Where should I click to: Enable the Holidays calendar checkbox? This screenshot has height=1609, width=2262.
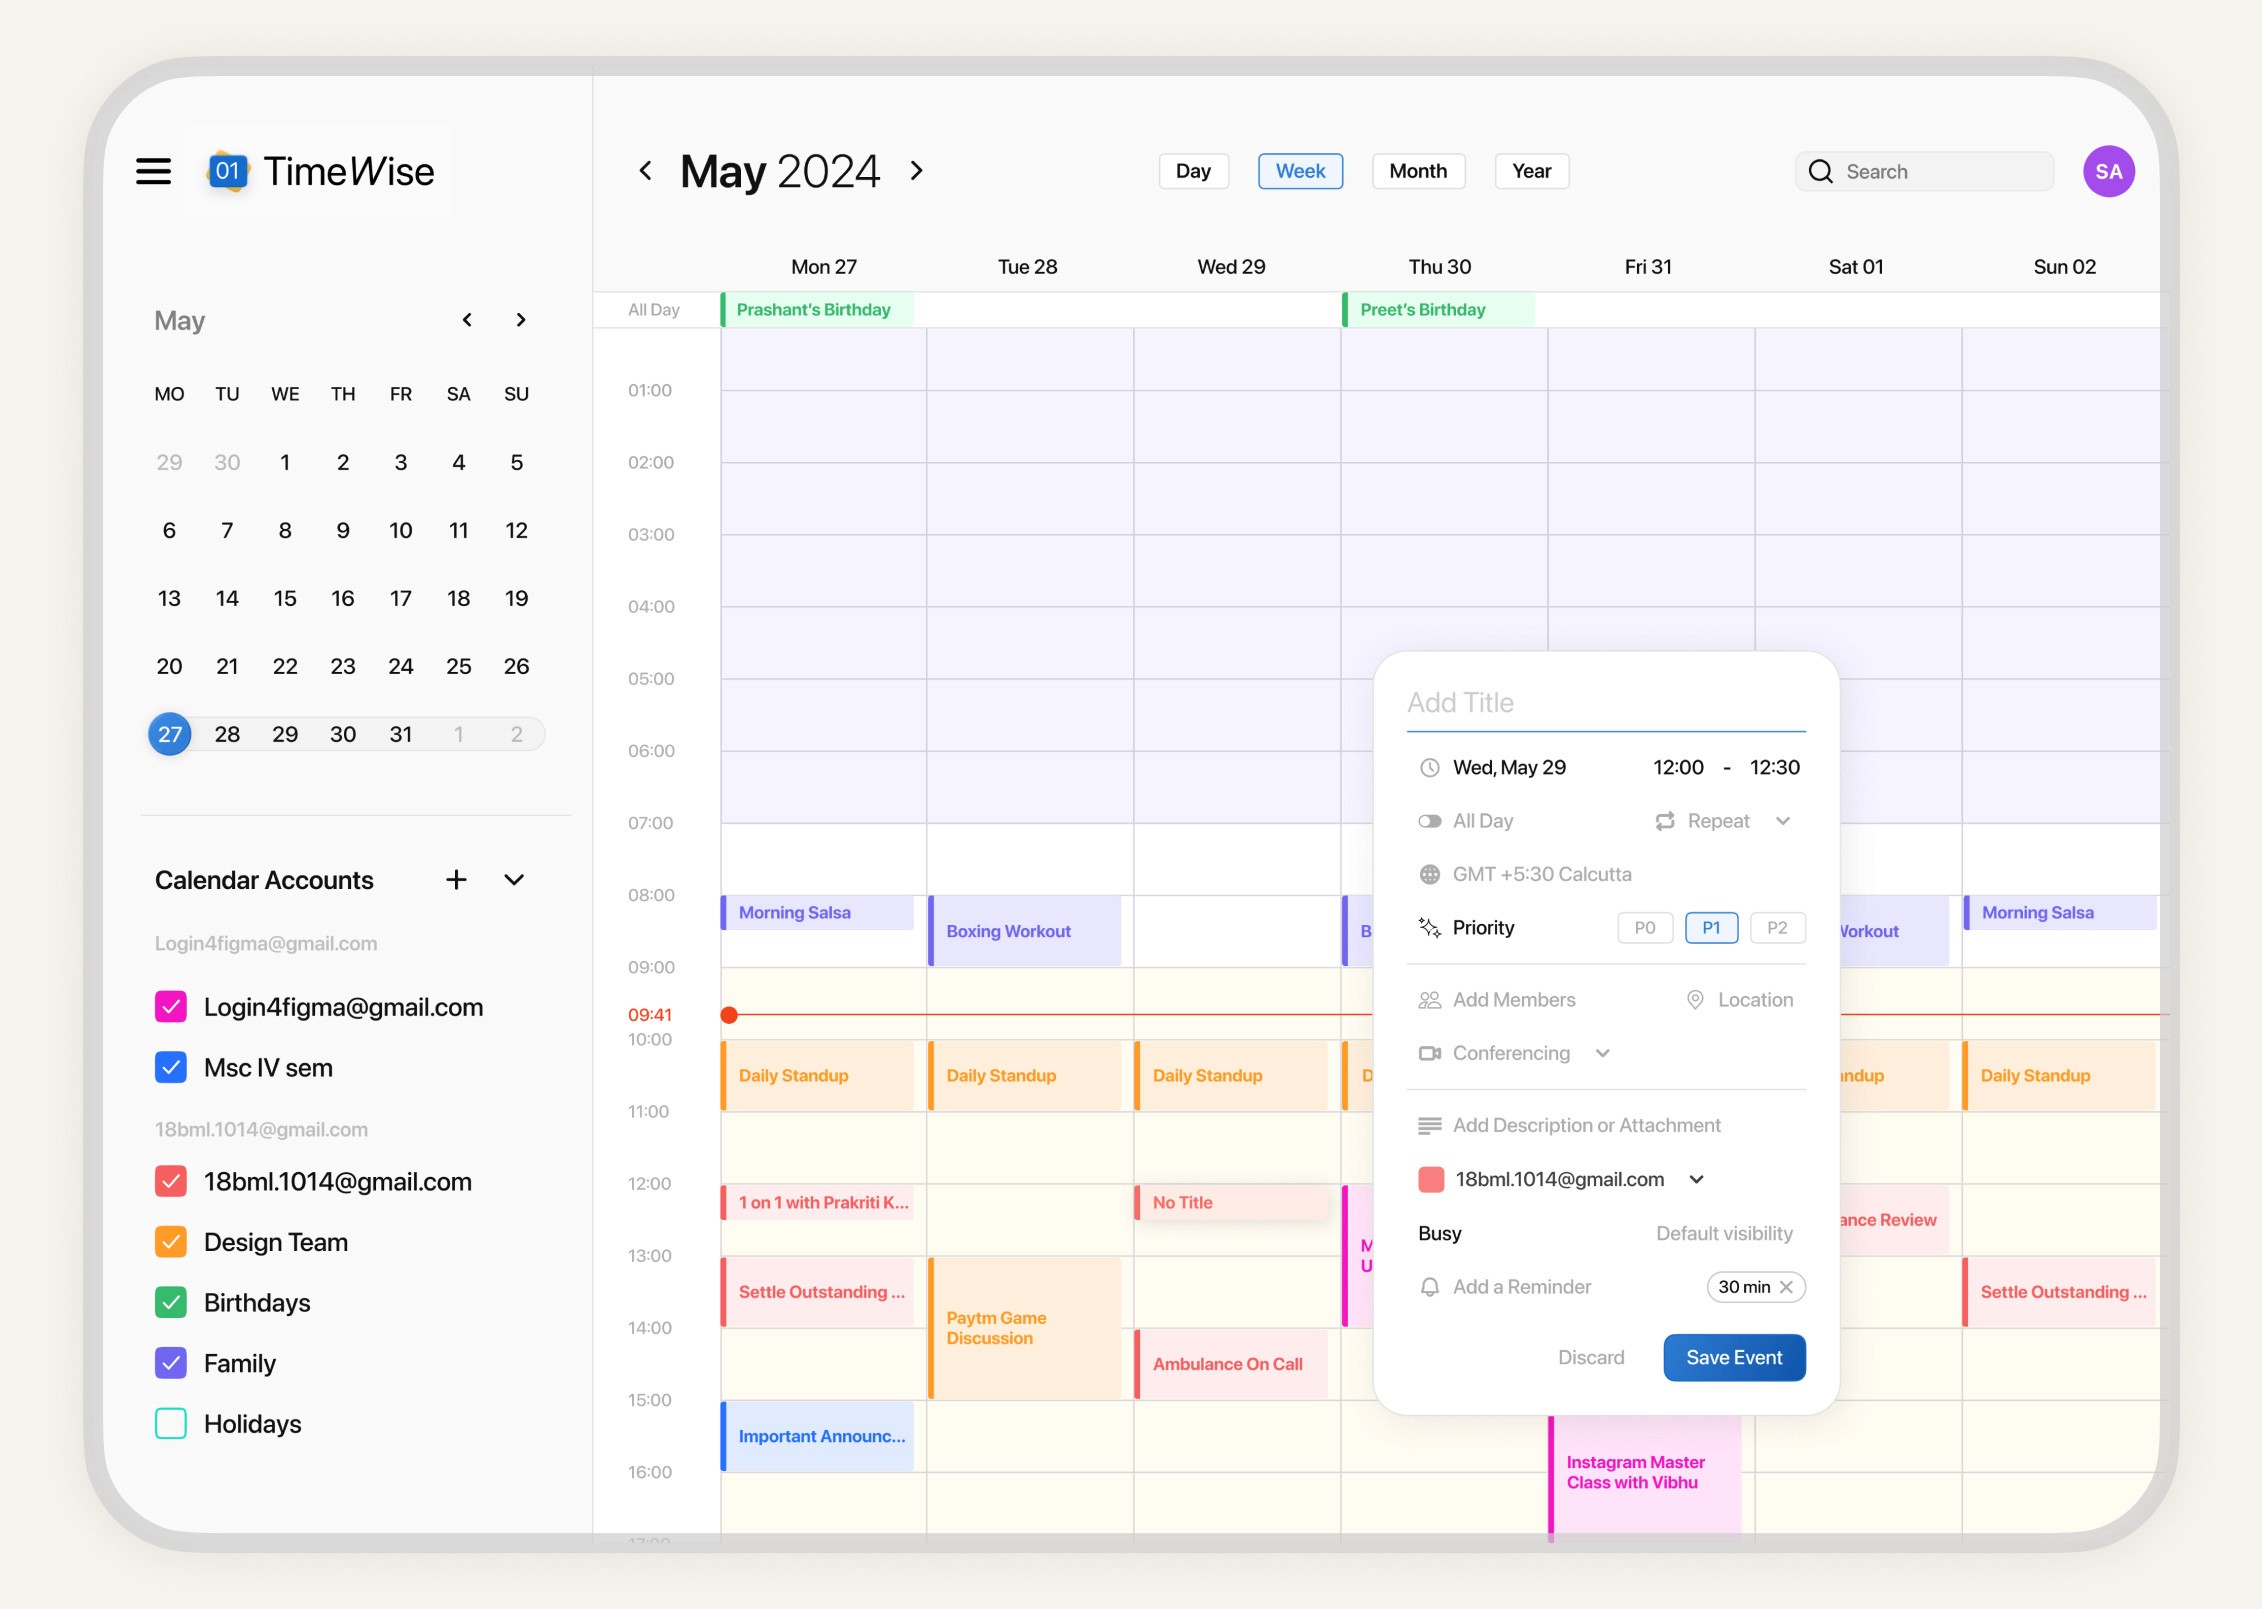coord(171,1424)
